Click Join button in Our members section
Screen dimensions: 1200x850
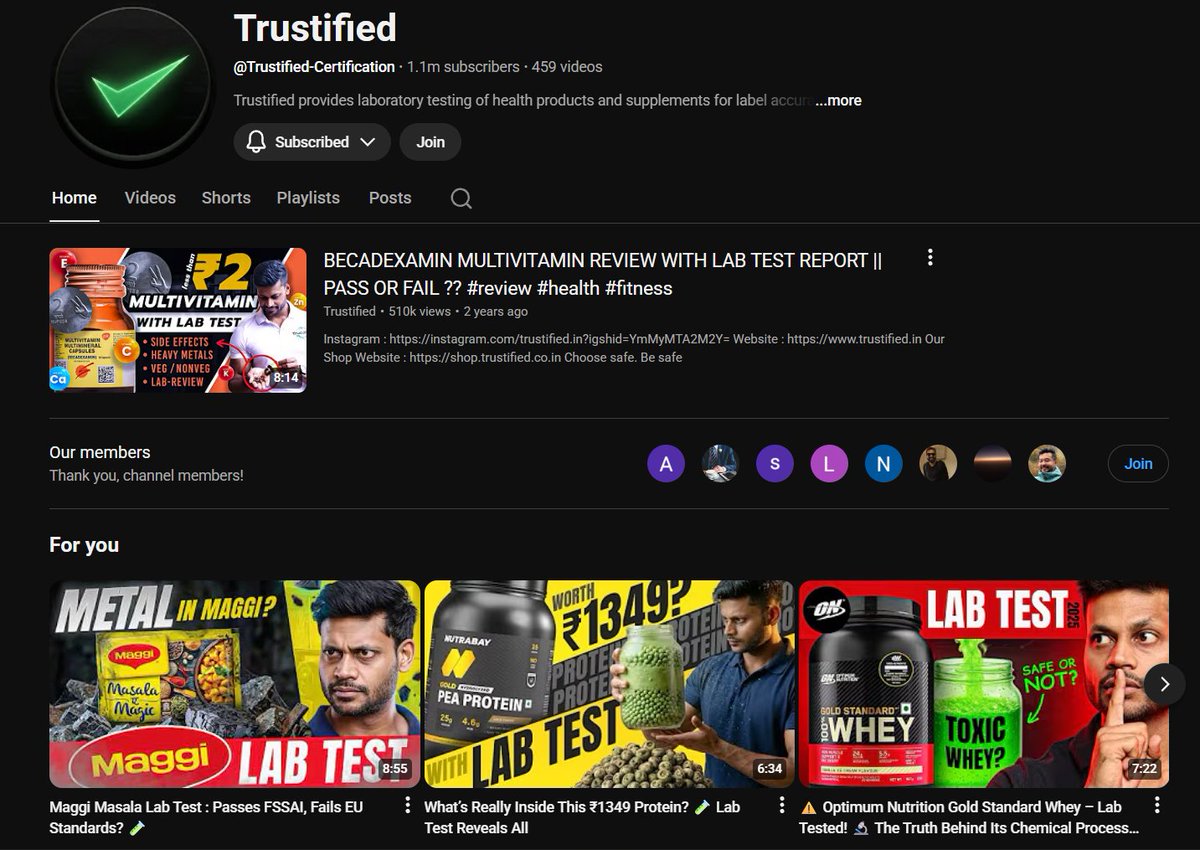point(1138,464)
